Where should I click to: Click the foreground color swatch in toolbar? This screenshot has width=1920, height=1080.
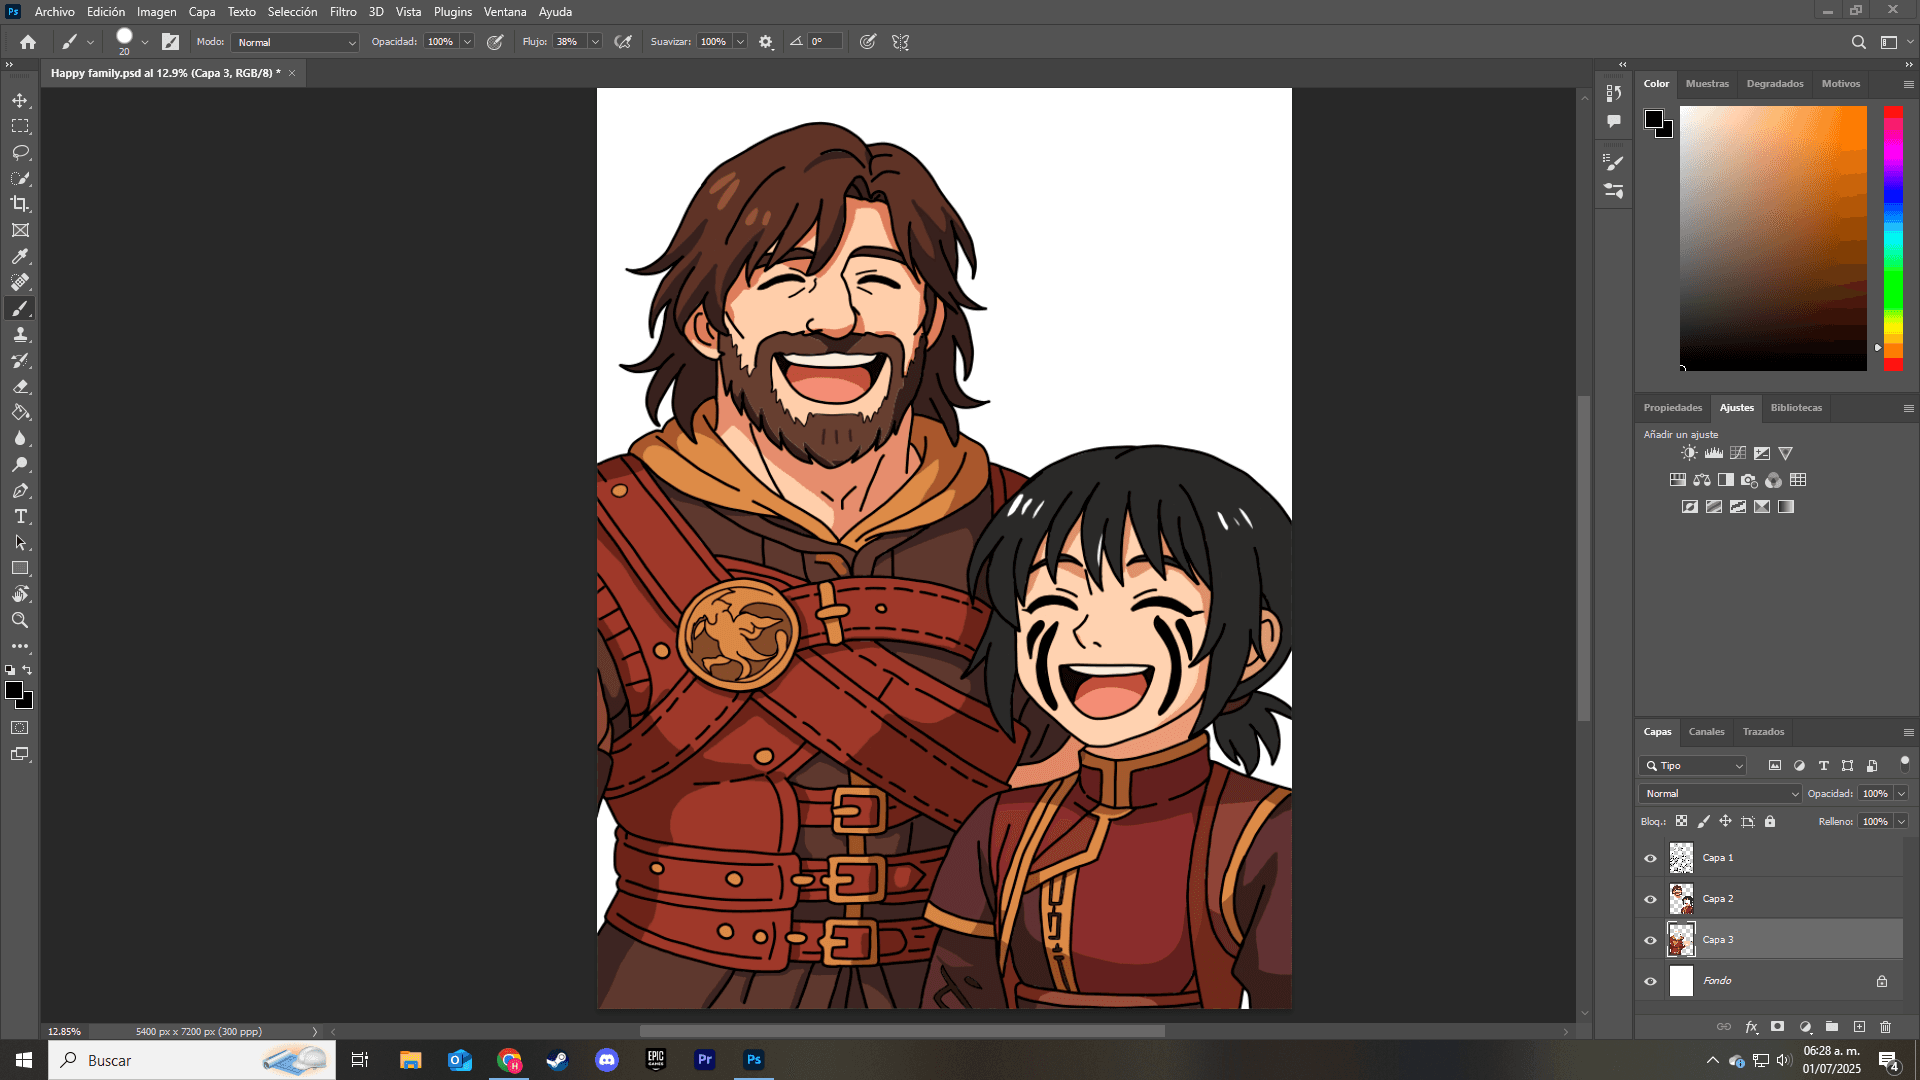(13, 690)
